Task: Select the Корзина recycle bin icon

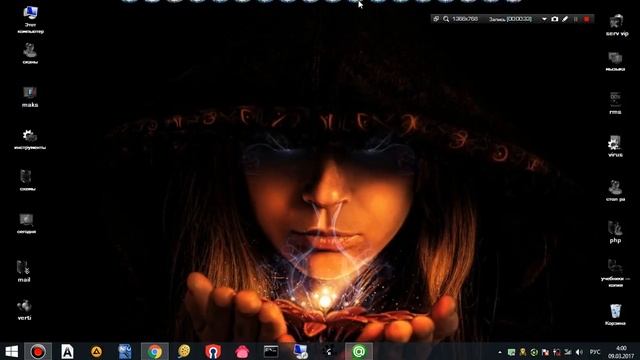Action: [615, 314]
